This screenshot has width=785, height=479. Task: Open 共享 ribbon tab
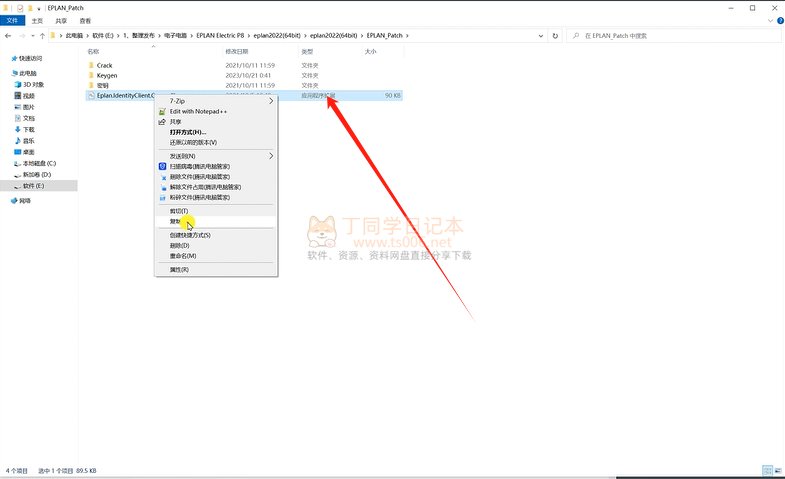click(x=61, y=21)
